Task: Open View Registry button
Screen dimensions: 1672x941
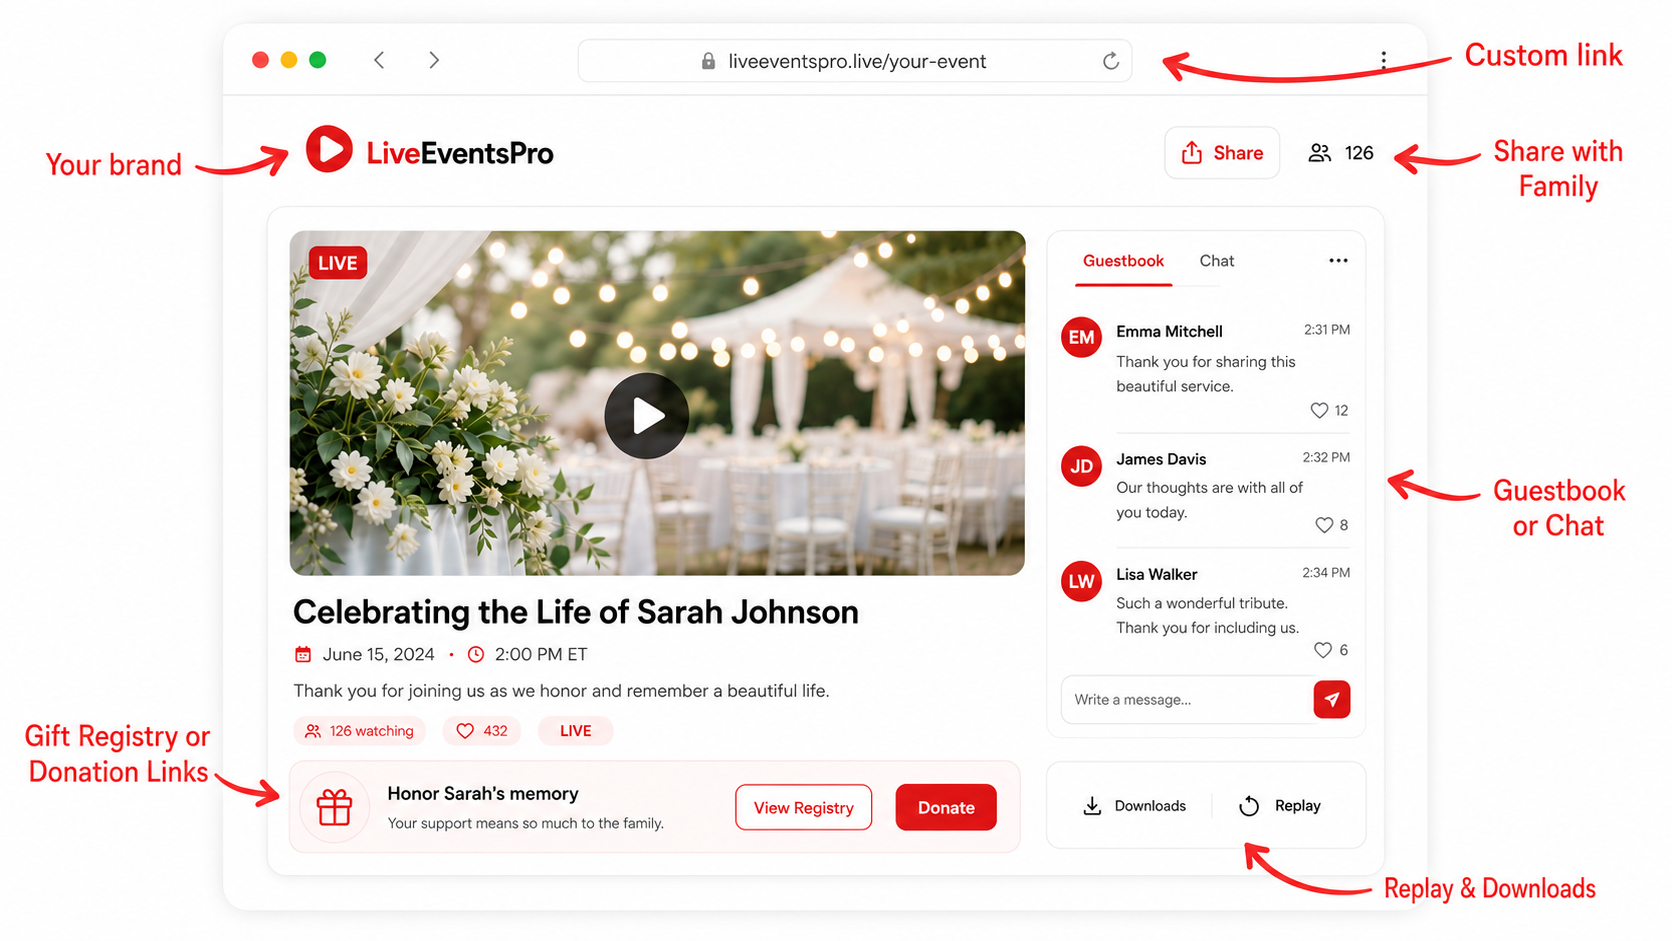Action: coord(803,807)
